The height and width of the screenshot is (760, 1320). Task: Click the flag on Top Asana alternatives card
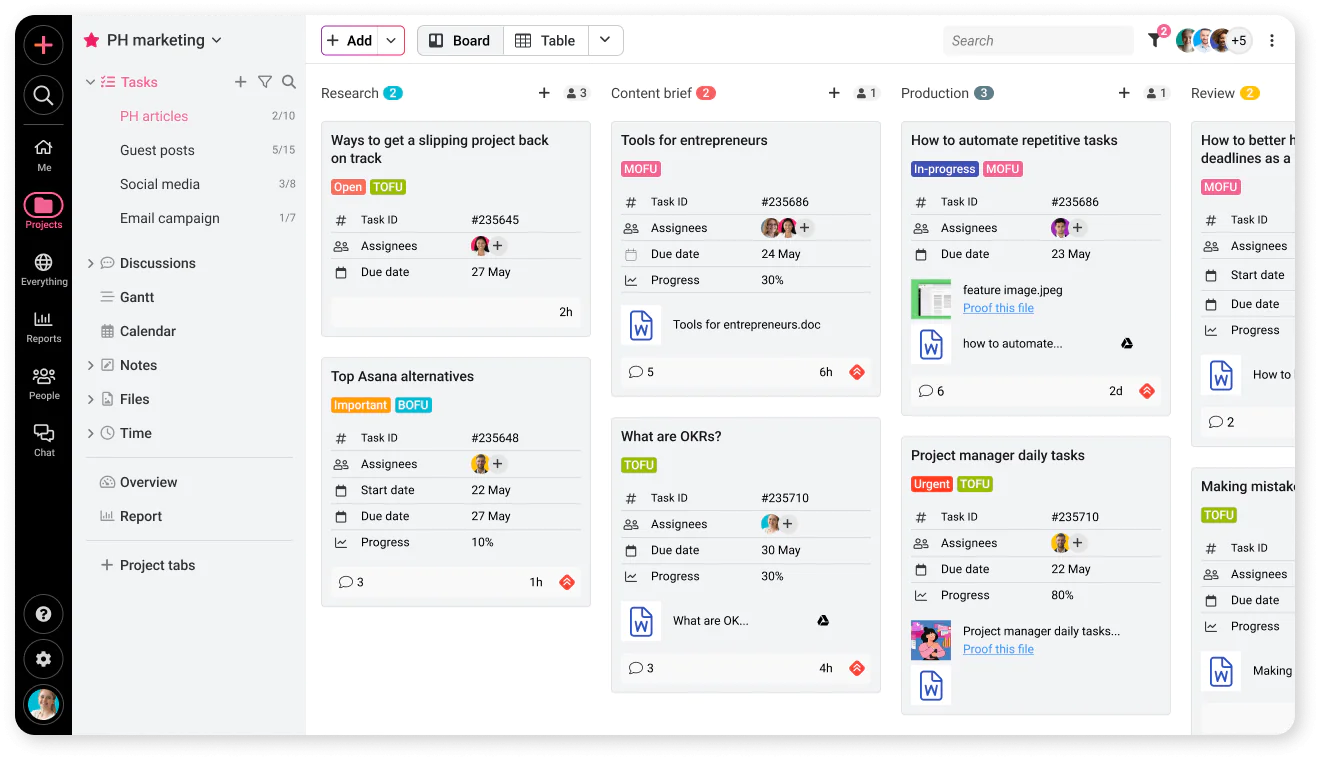(x=568, y=581)
